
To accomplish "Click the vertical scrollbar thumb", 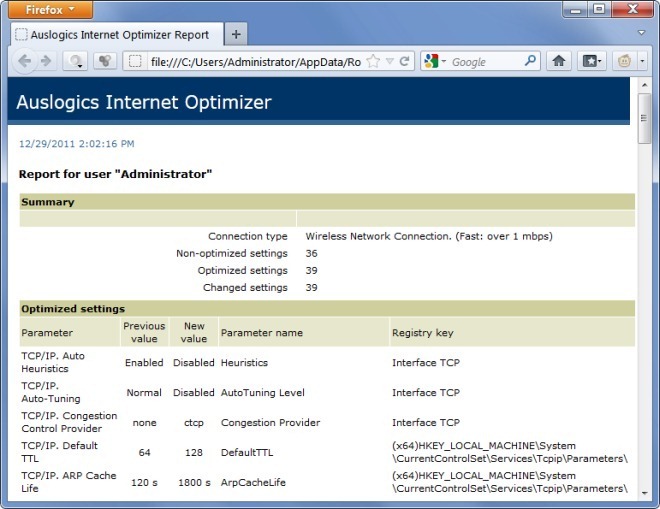I will tap(644, 118).
